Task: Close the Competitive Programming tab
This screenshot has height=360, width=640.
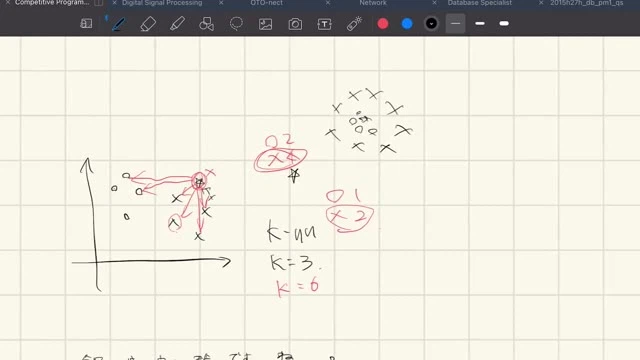Action: [x=7, y=3]
